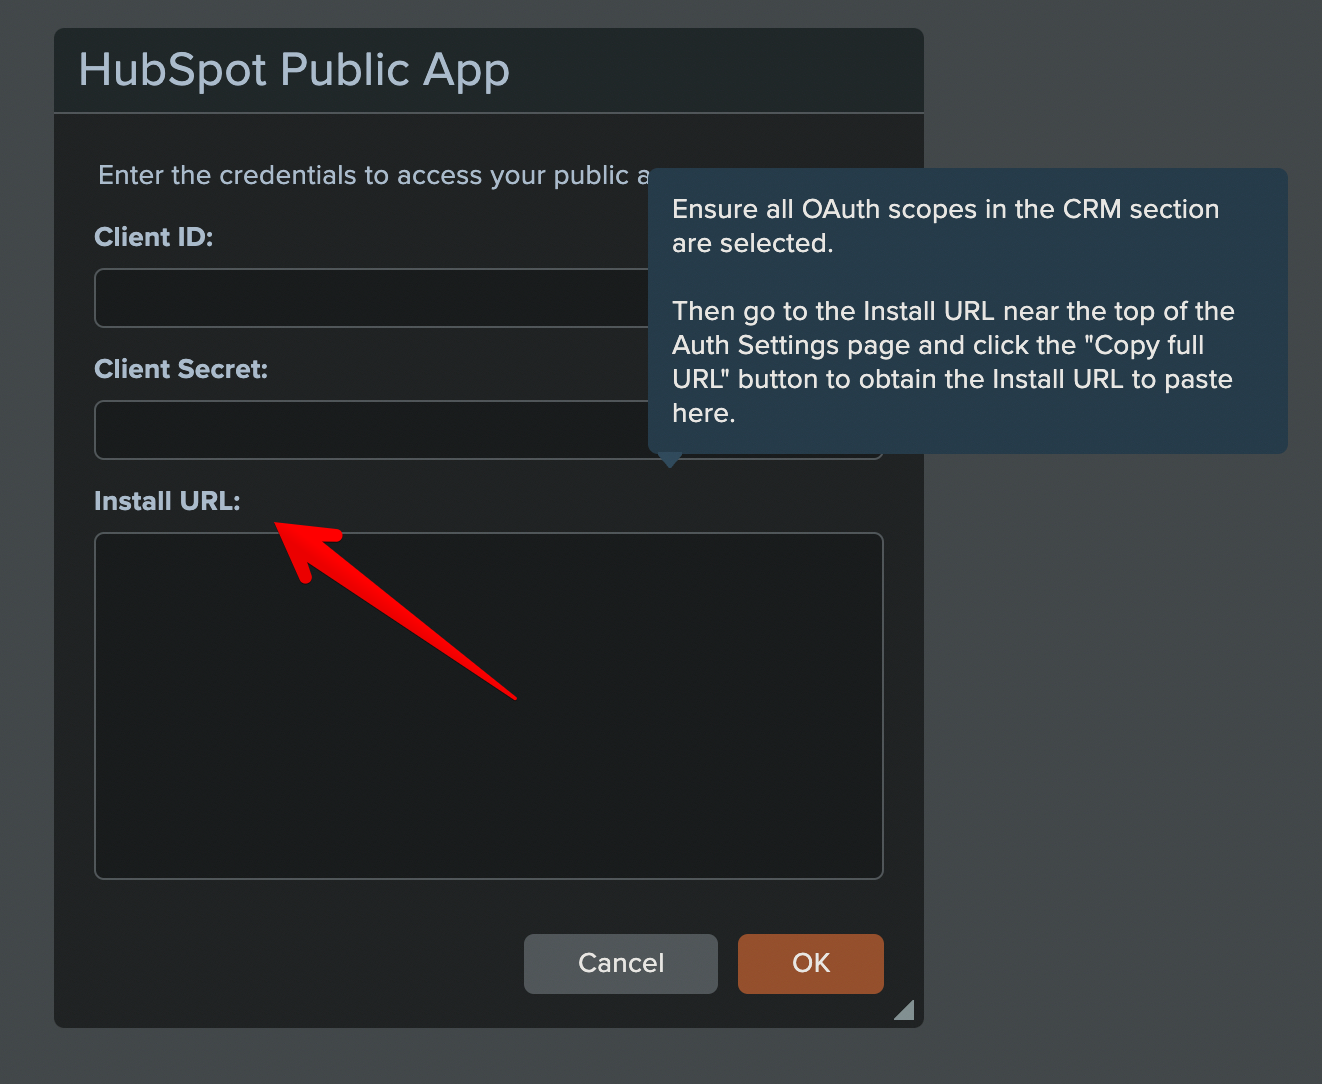Click the 'Ensure all OAuth scopes' tooltip text
This screenshot has height=1084, width=1322.
coord(946,226)
